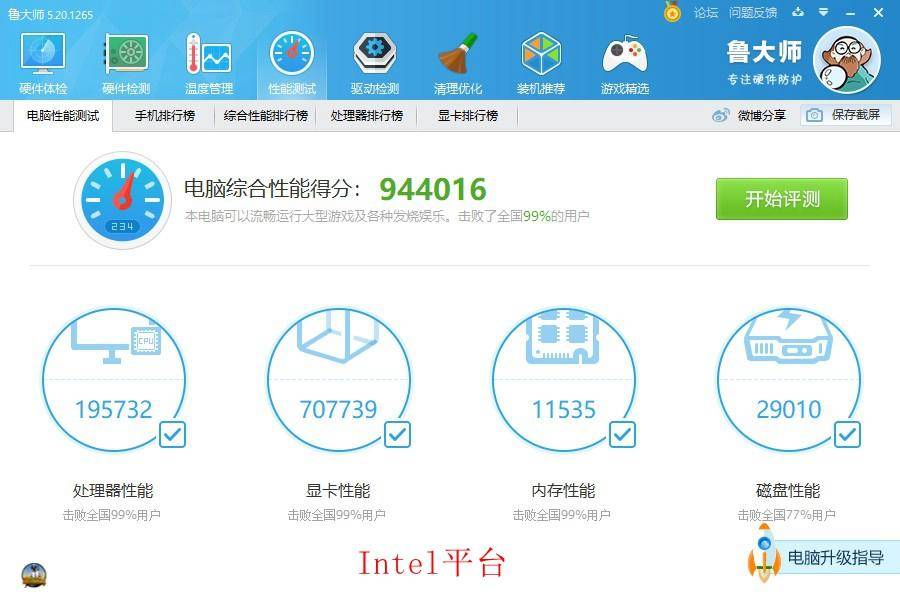This screenshot has width=900, height=600.
Task: Expand the title bar dropdown triangle menu
Action: click(x=824, y=12)
